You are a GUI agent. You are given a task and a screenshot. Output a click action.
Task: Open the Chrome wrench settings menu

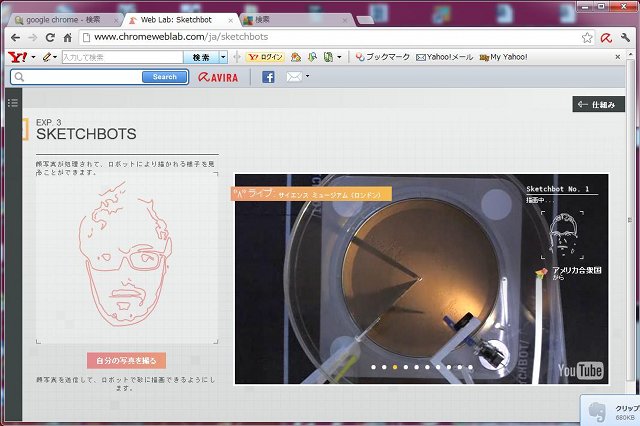pos(625,38)
